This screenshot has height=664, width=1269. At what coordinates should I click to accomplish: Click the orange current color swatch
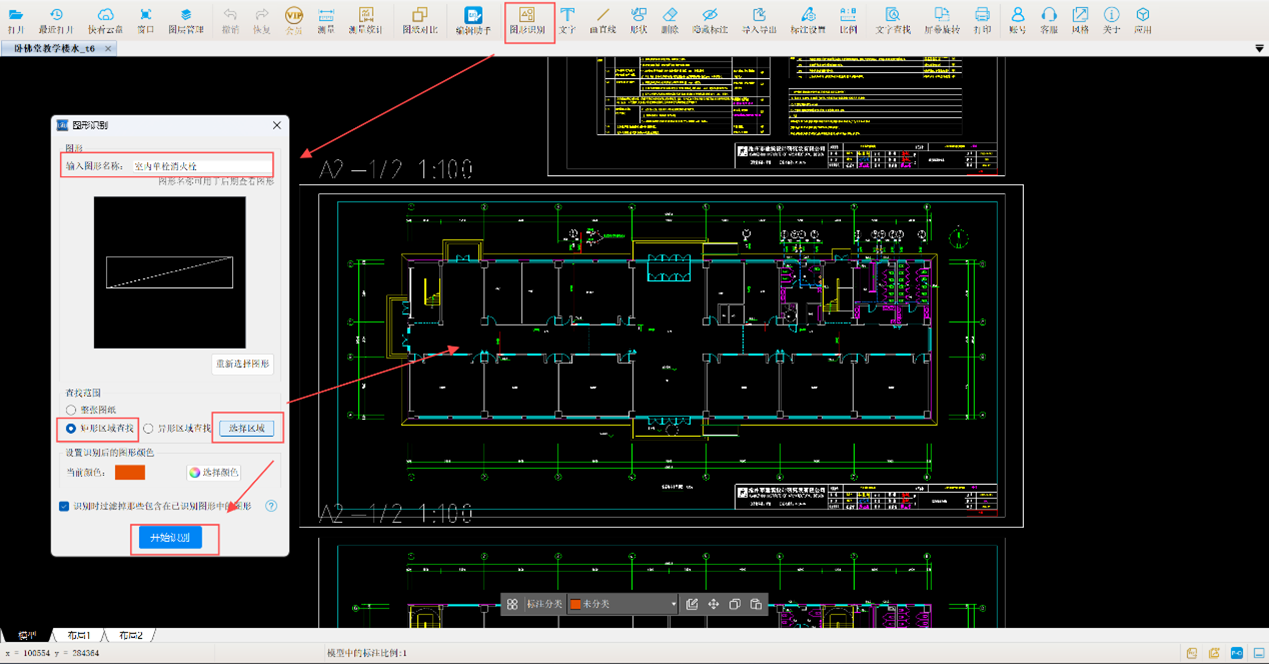[x=130, y=472]
